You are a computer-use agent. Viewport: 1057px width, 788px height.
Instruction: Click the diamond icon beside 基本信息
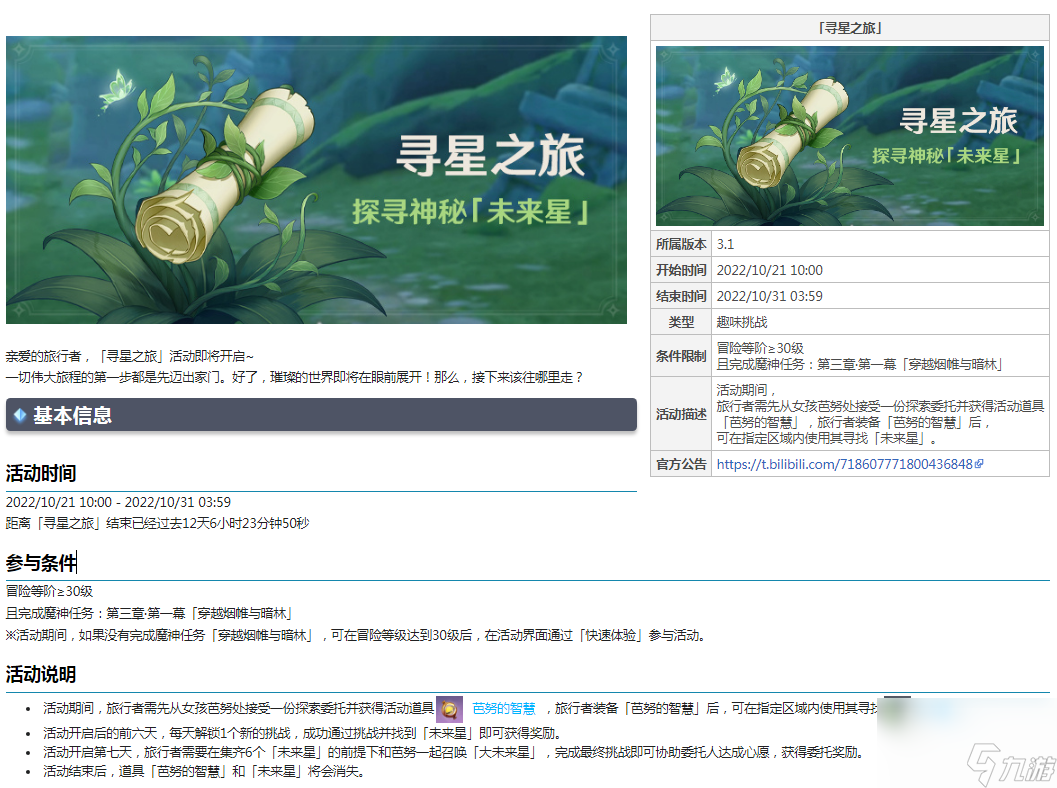20,415
